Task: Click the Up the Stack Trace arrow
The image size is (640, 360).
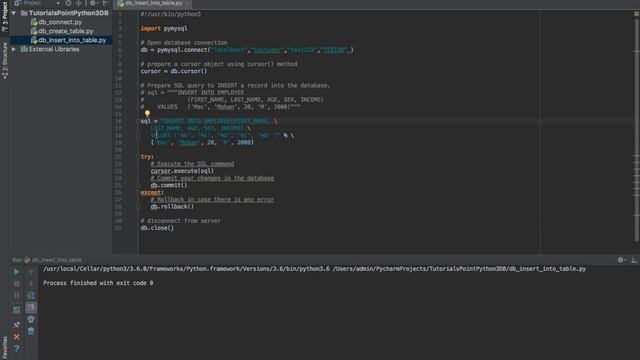Action: pyautogui.click(x=31, y=272)
